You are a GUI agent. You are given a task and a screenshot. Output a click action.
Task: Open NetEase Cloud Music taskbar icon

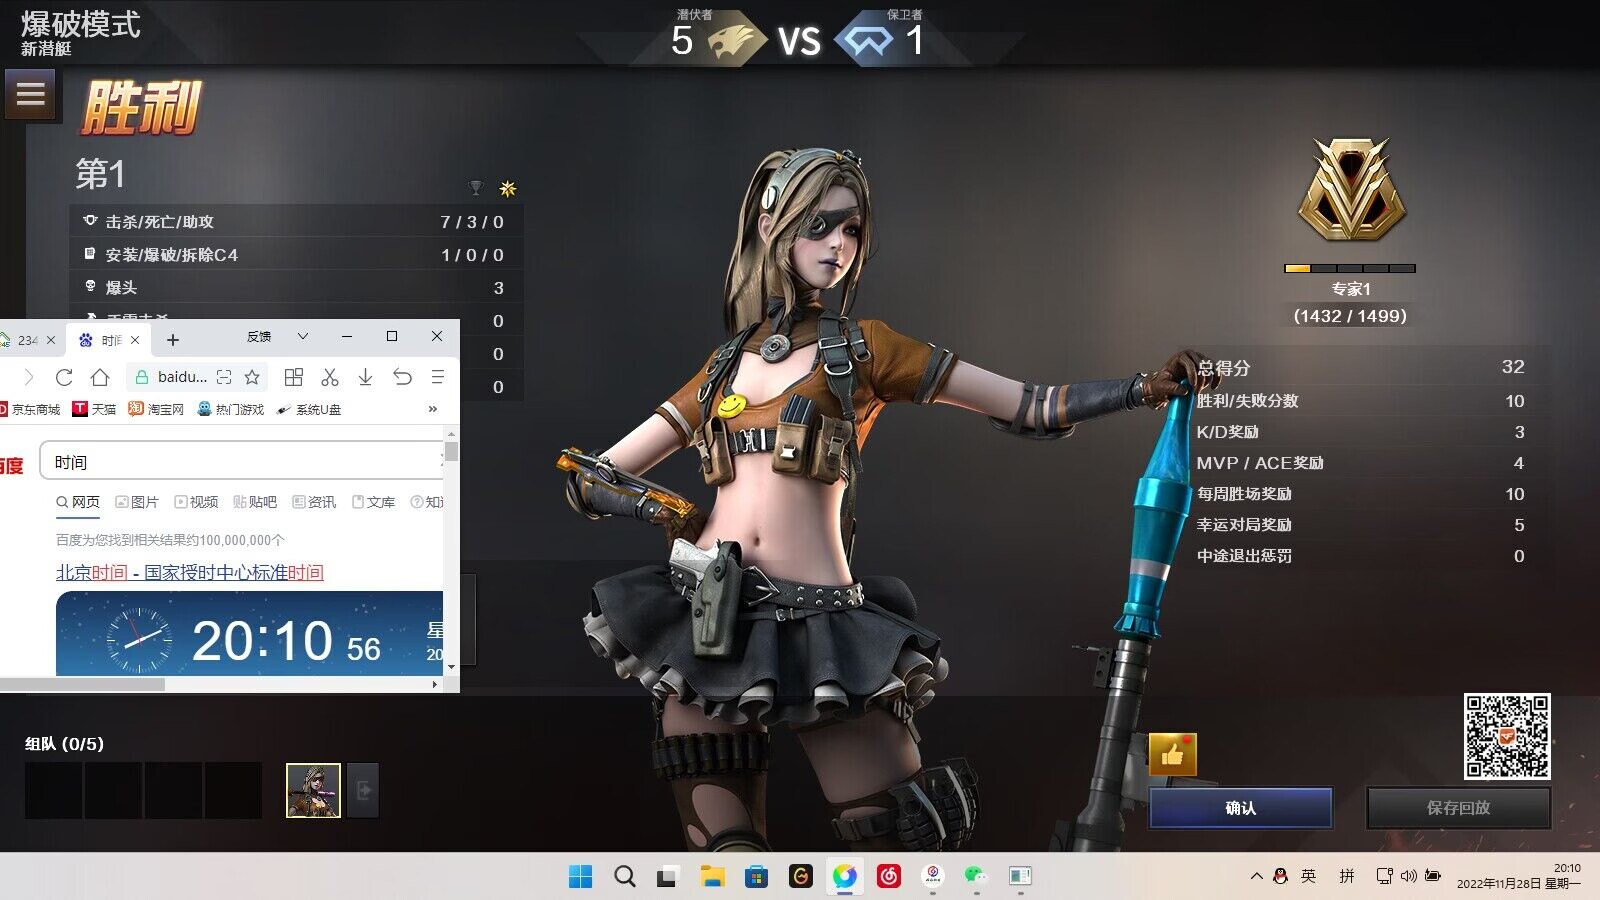click(889, 876)
